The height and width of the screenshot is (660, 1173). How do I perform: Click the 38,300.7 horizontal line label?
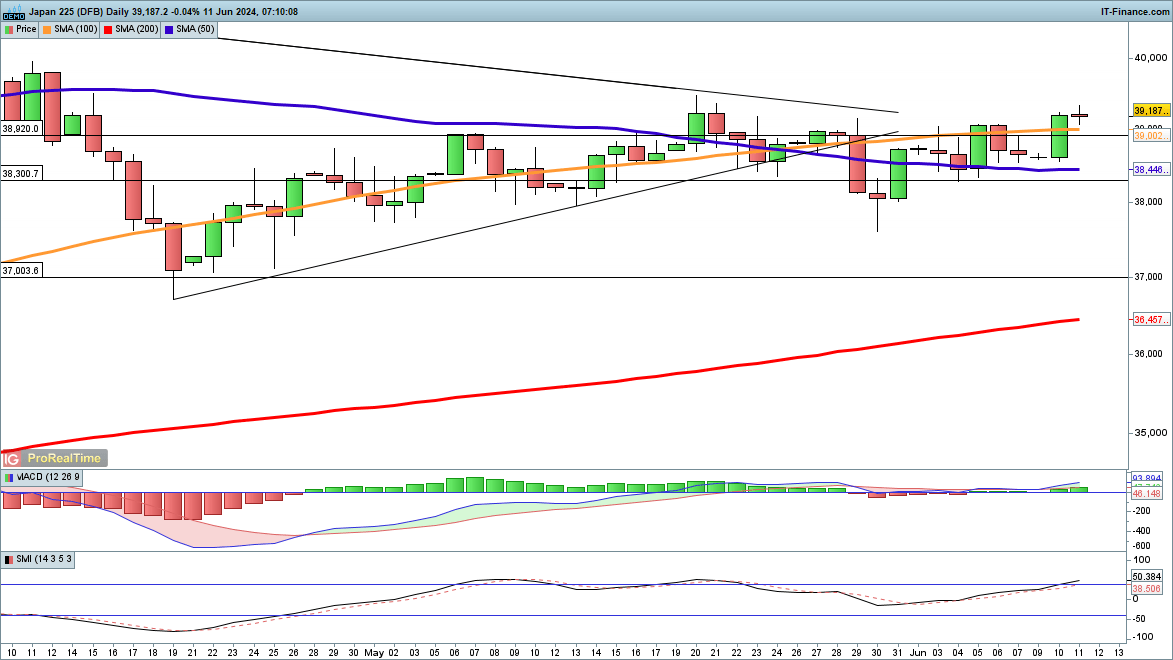pos(21,174)
